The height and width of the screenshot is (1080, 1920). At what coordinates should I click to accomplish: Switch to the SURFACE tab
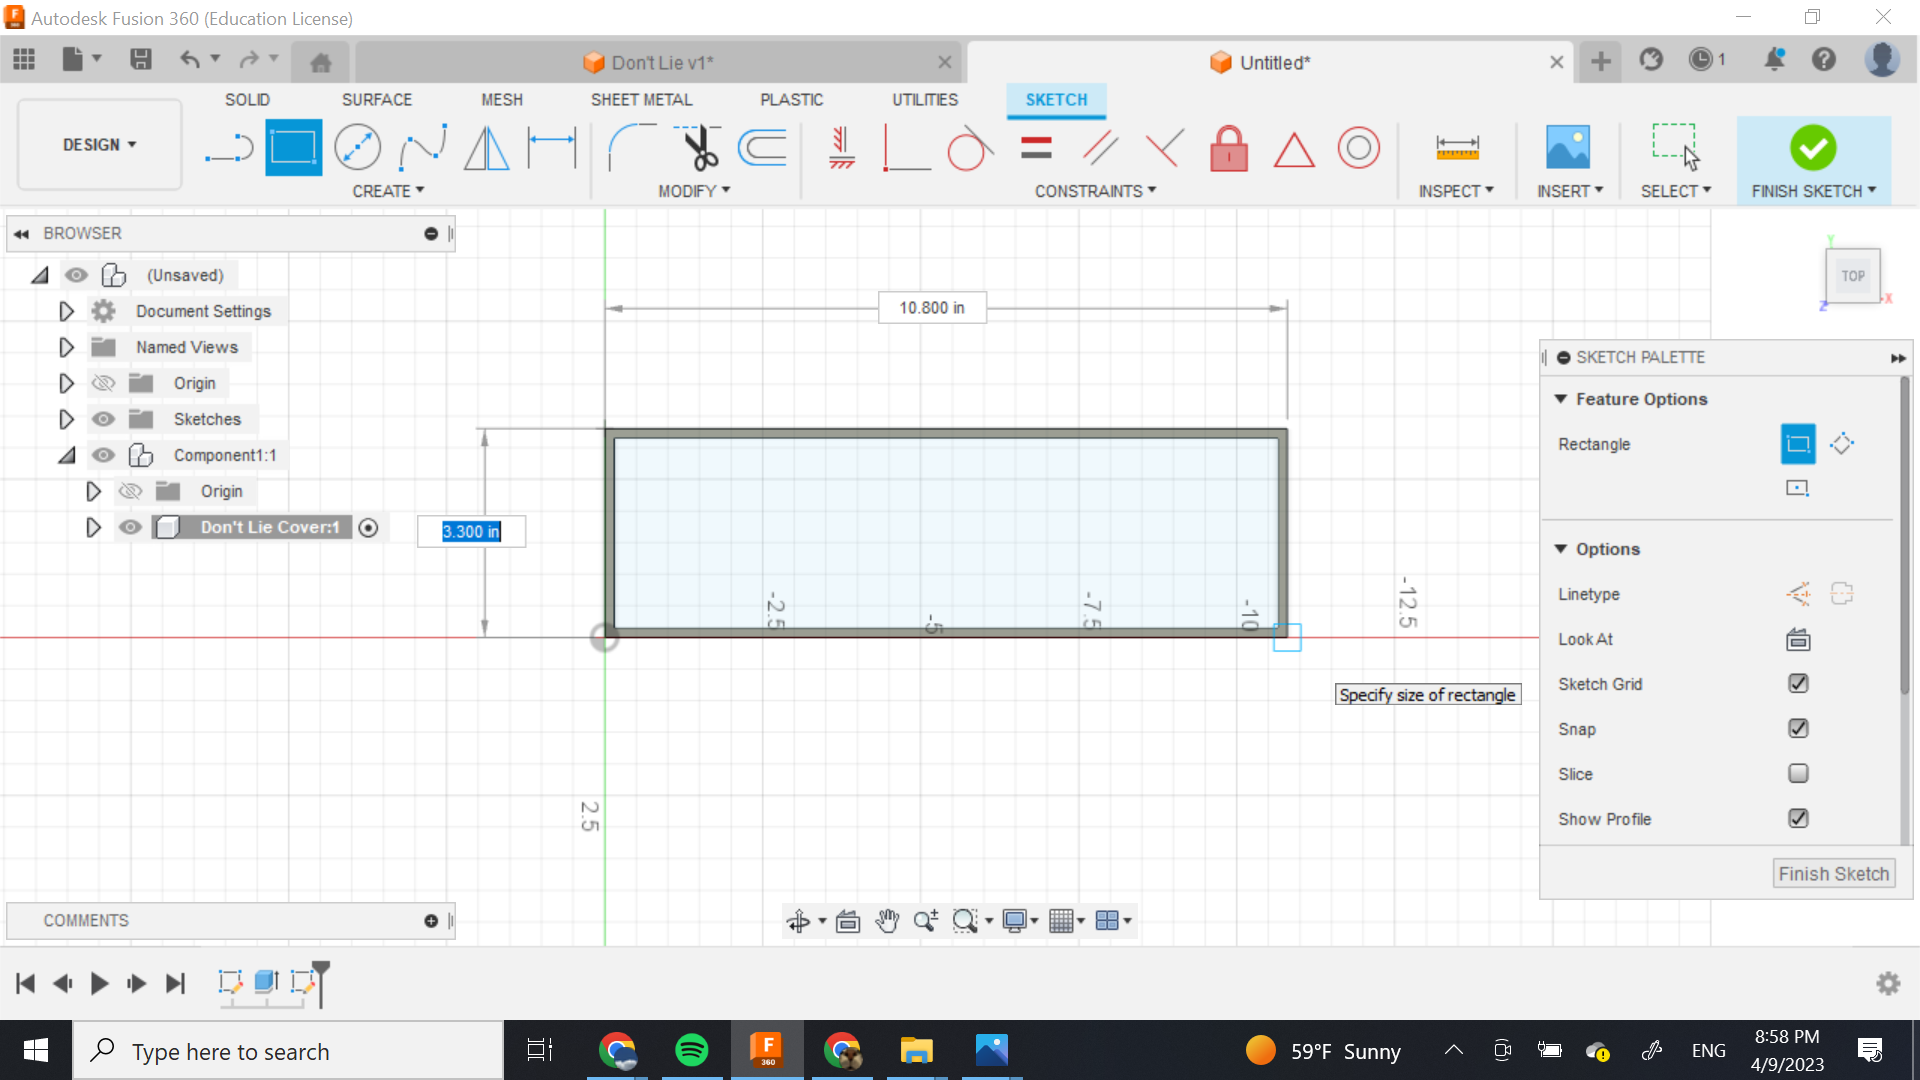tap(376, 100)
